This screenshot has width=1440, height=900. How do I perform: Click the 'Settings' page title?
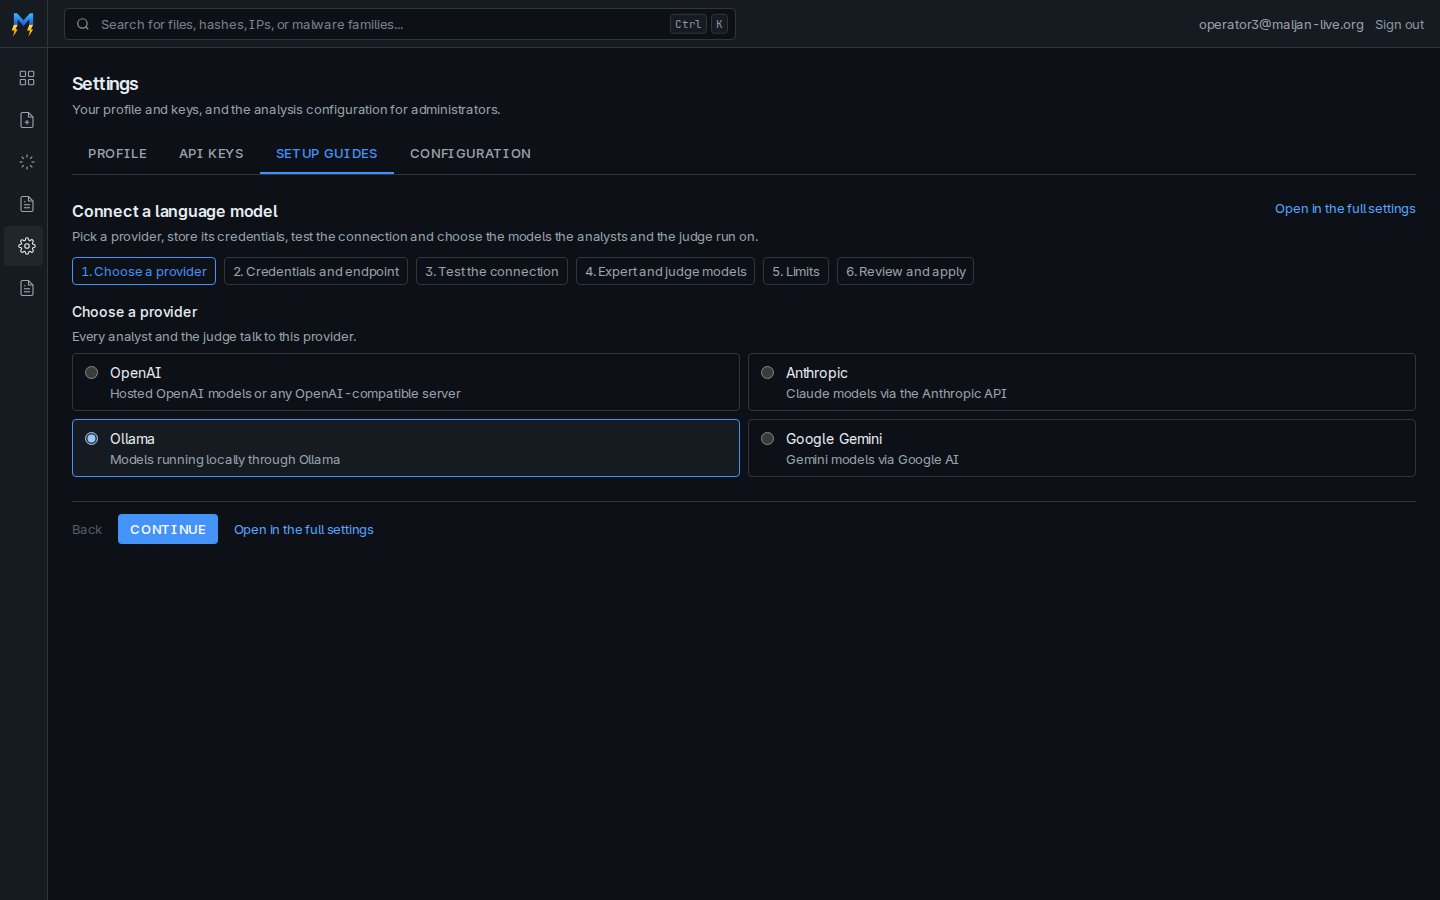pos(105,84)
